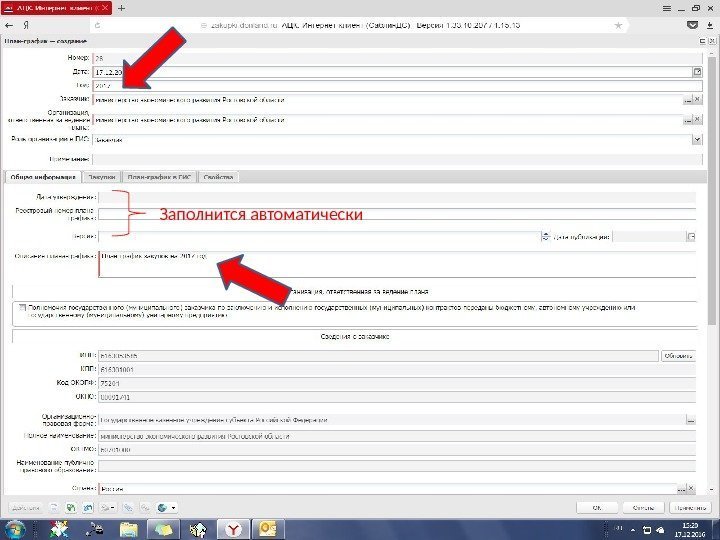This screenshot has height=540, width=720.
Task: Go back with the browser back arrow
Action: click(x=9, y=26)
